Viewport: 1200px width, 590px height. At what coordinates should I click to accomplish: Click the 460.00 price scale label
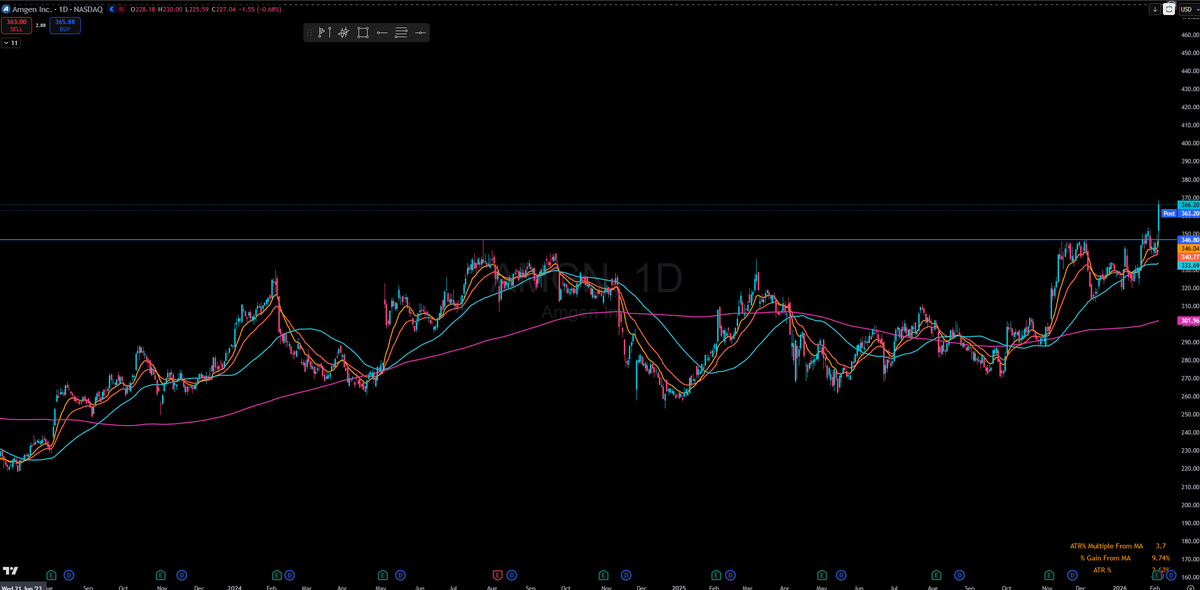1189,35
